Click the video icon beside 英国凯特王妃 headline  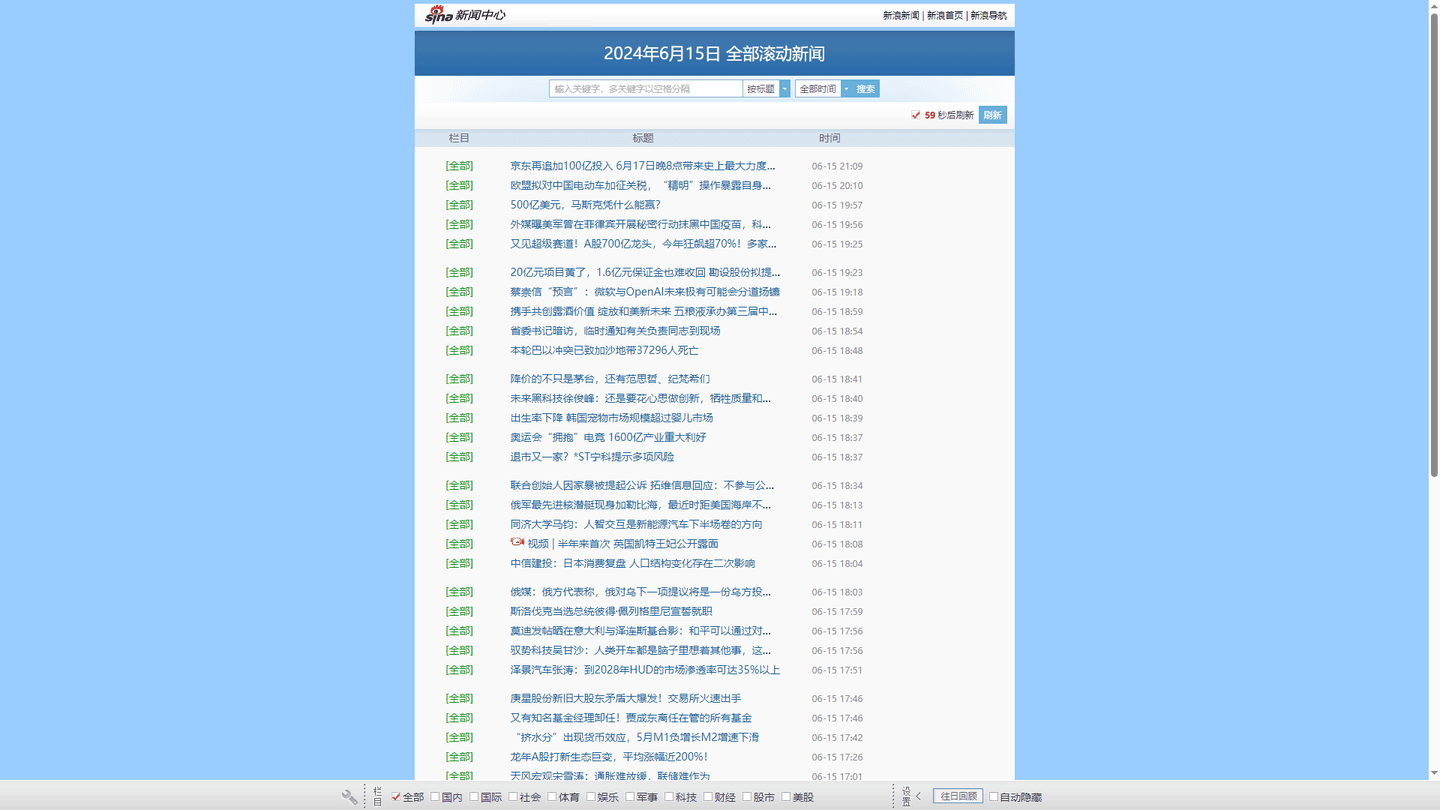point(517,543)
